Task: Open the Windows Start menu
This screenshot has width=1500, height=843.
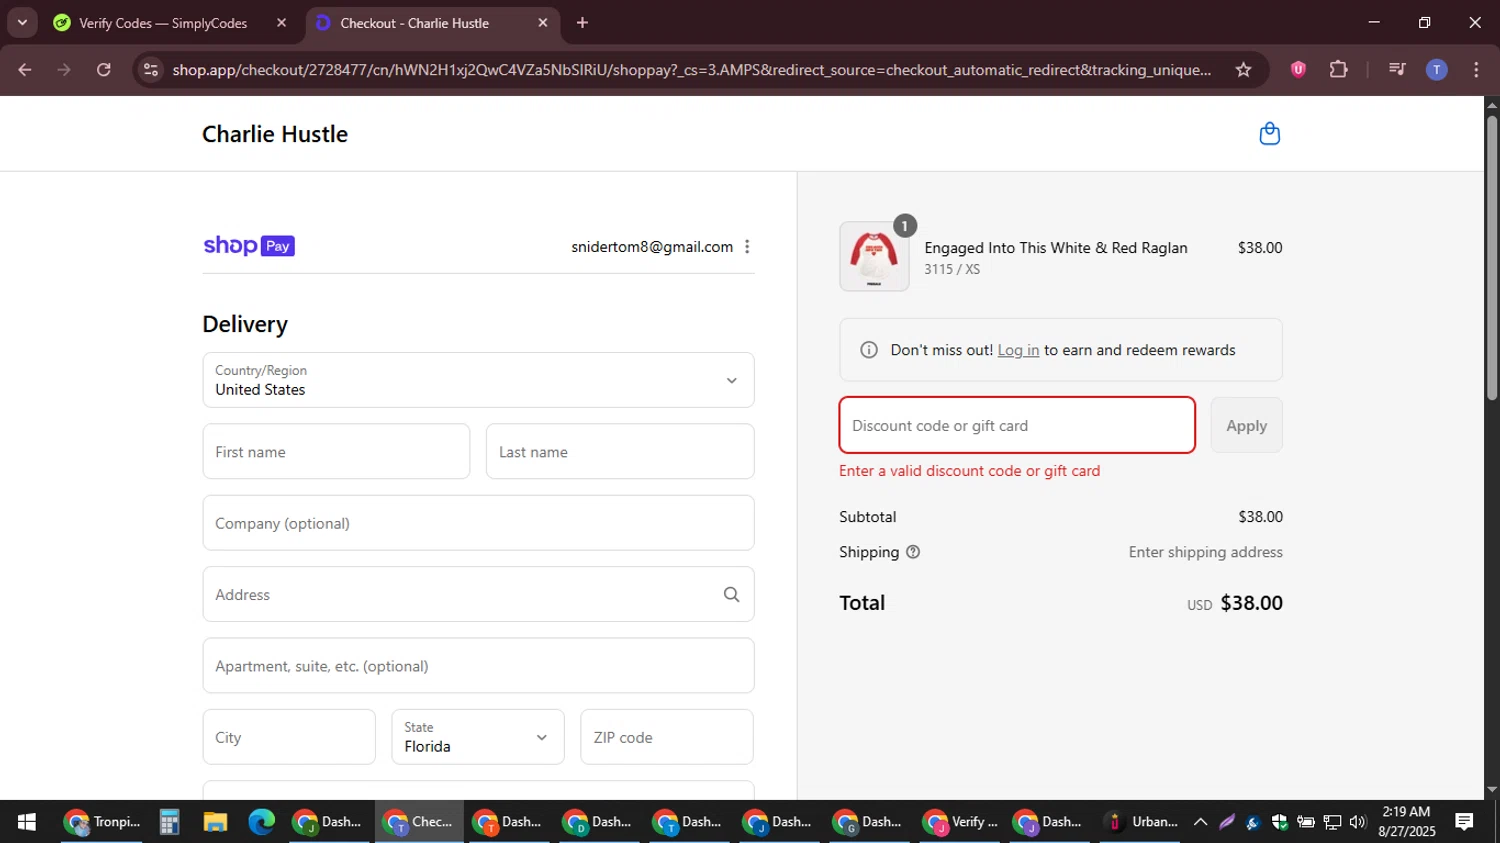Action: (x=27, y=822)
